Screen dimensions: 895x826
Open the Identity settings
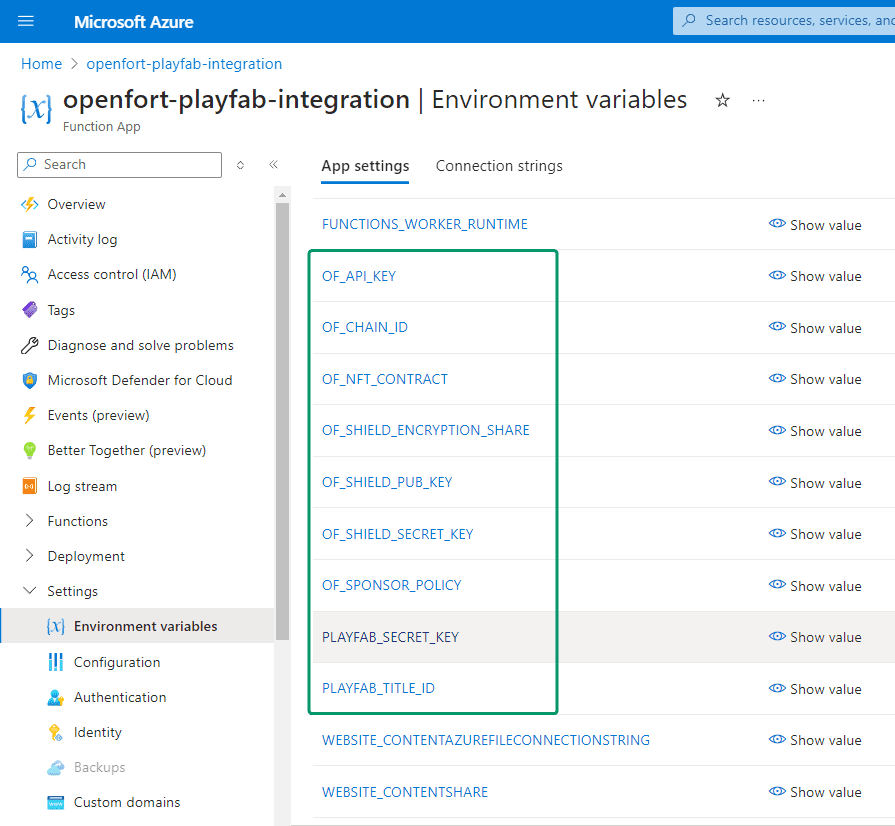(x=98, y=732)
